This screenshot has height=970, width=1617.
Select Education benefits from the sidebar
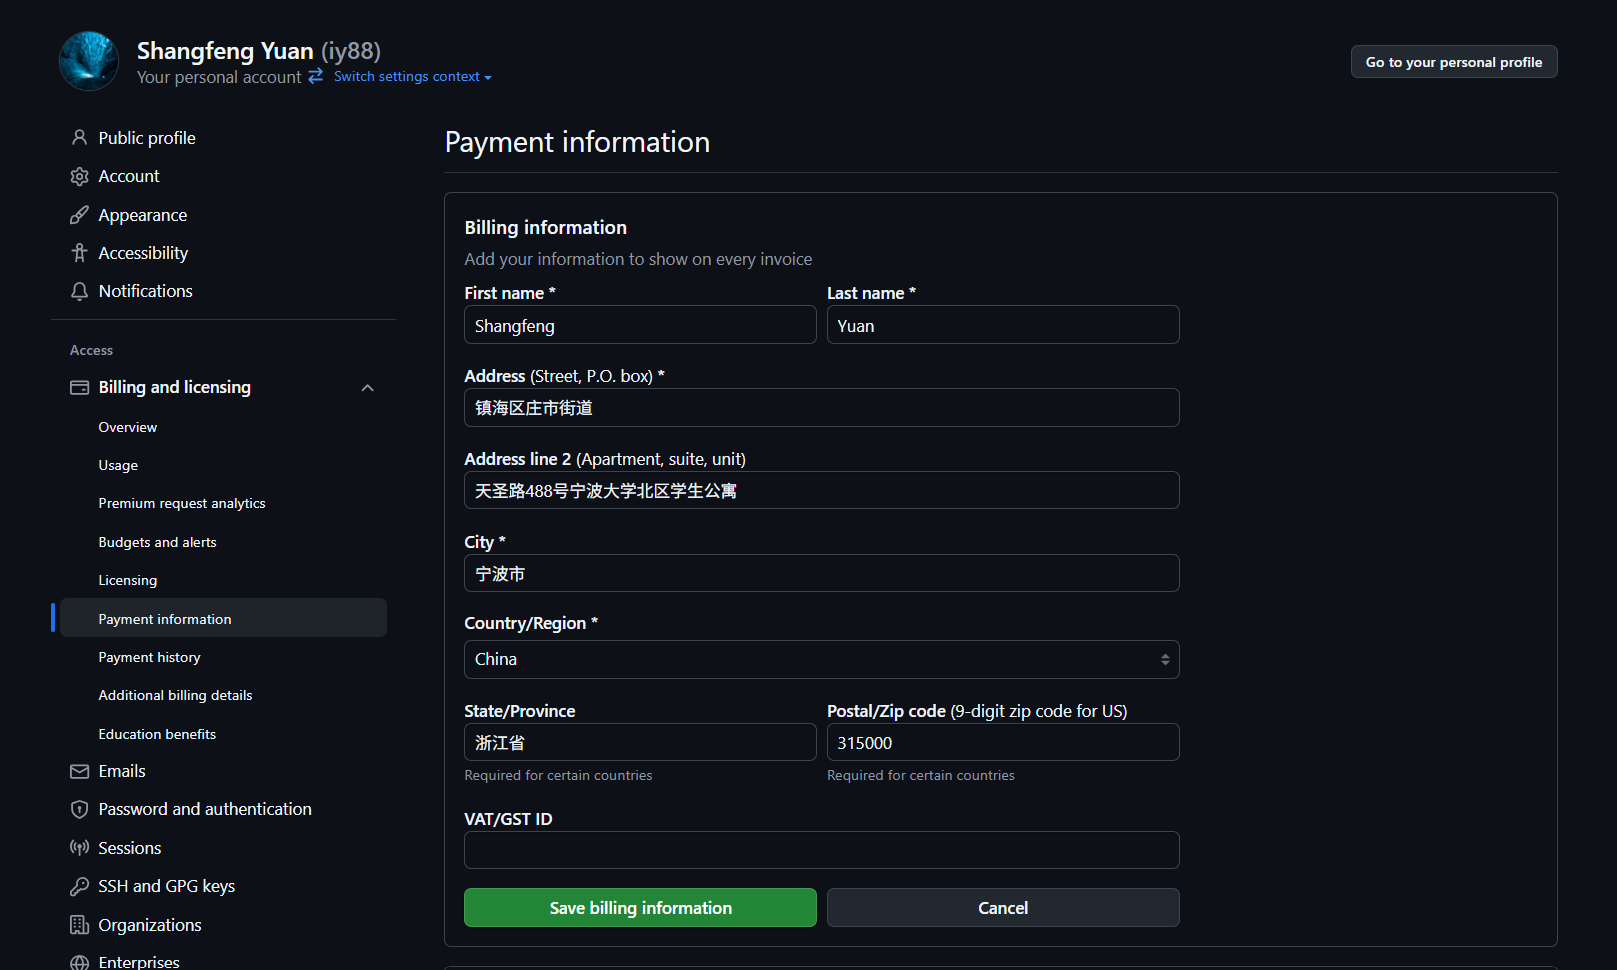pos(157,734)
